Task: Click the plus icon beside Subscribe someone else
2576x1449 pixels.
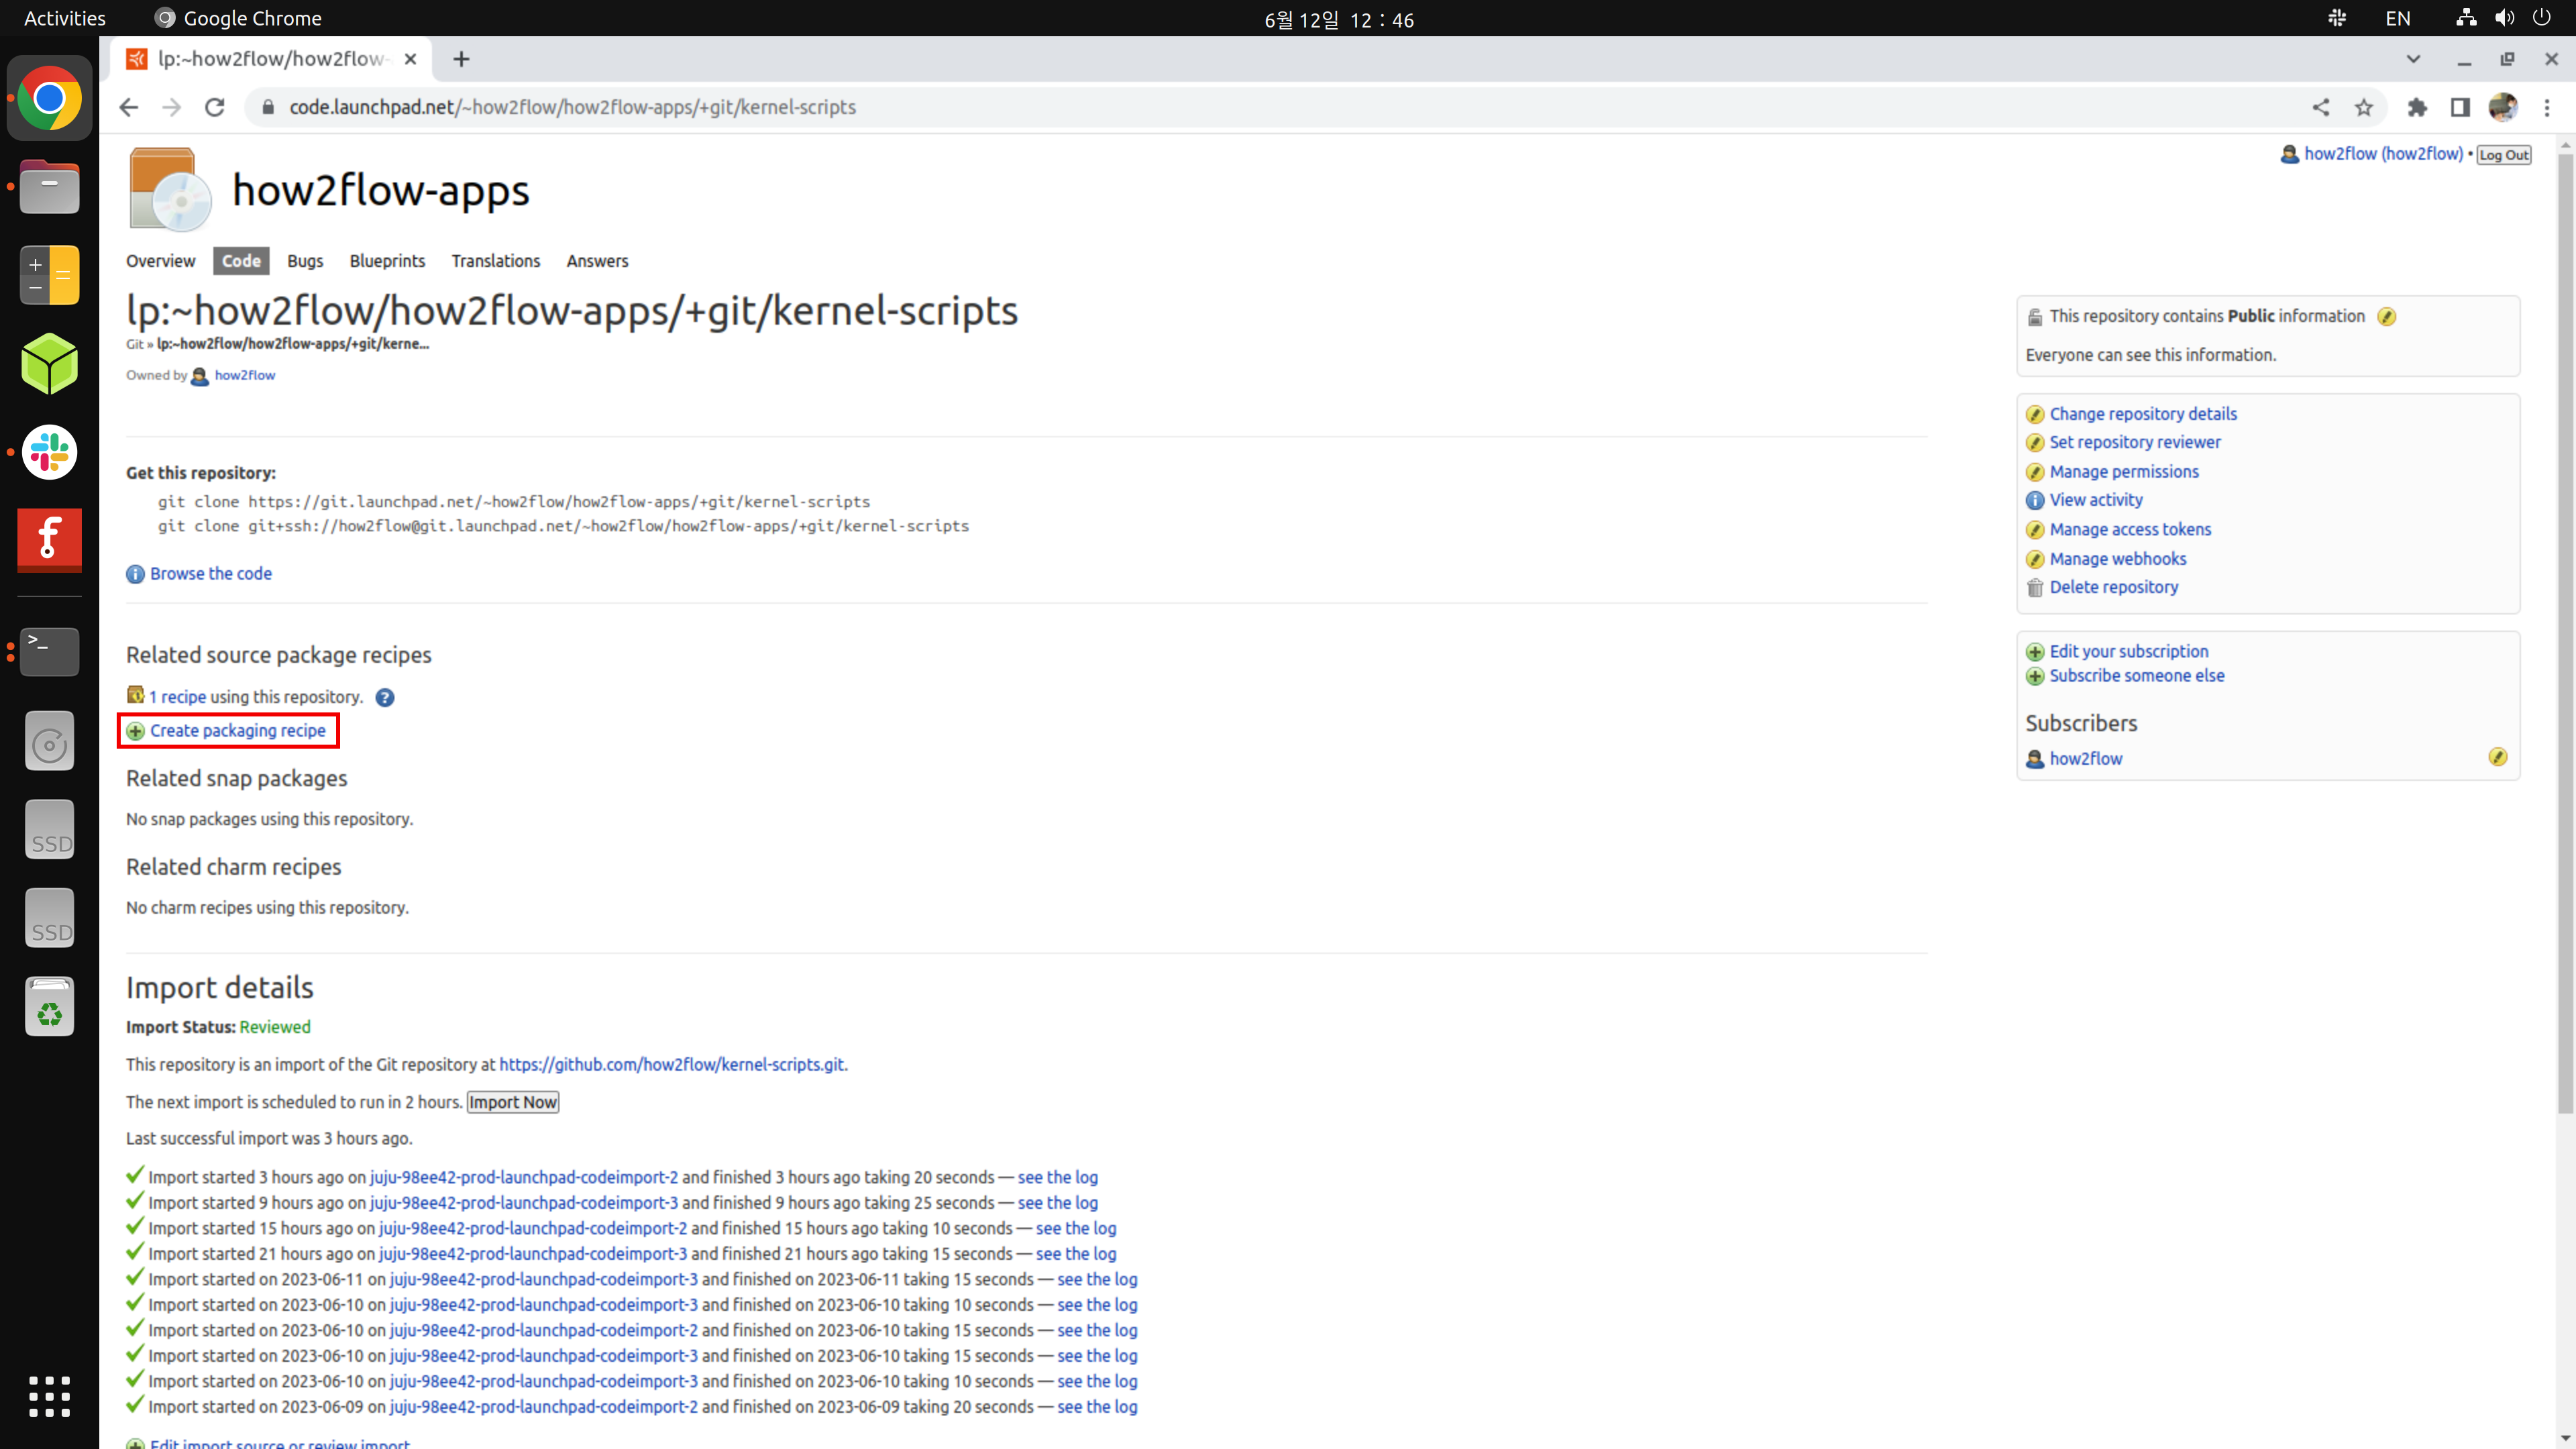Action: 2036,676
